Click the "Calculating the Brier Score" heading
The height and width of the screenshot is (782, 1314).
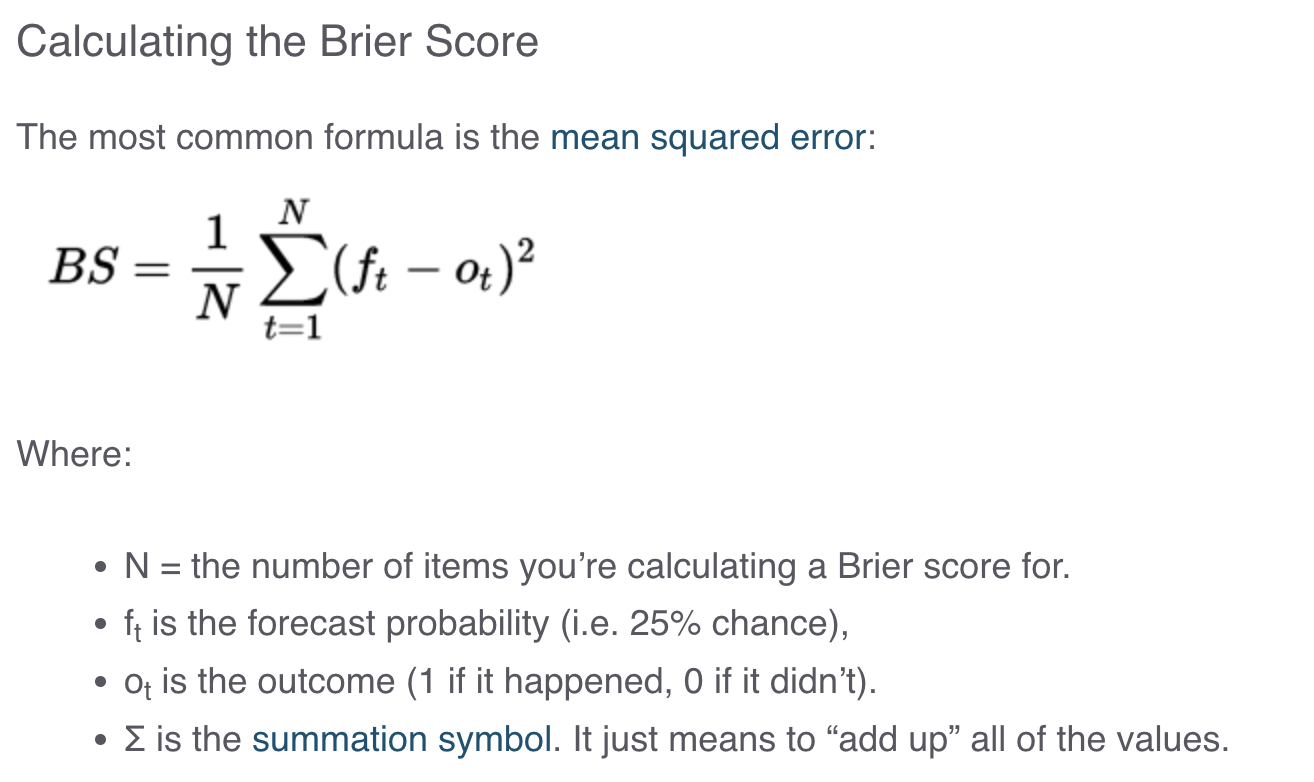[x=278, y=42]
